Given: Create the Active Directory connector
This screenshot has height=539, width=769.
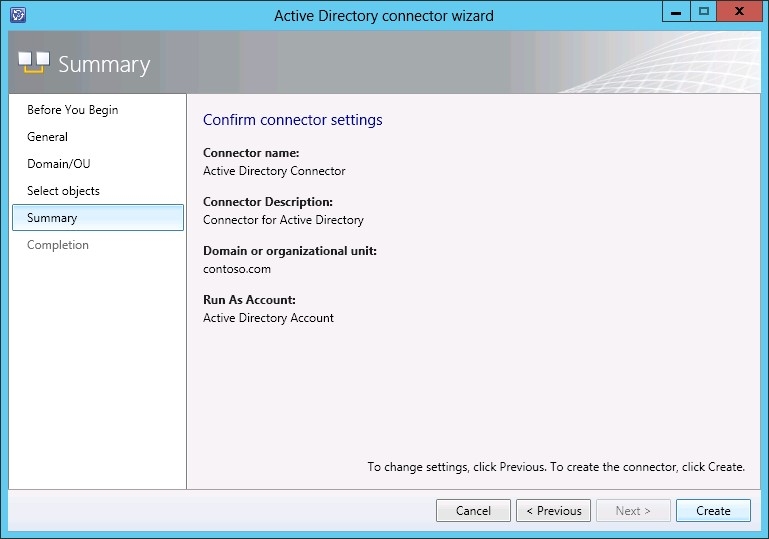Looking at the screenshot, I should click(x=713, y=511).
